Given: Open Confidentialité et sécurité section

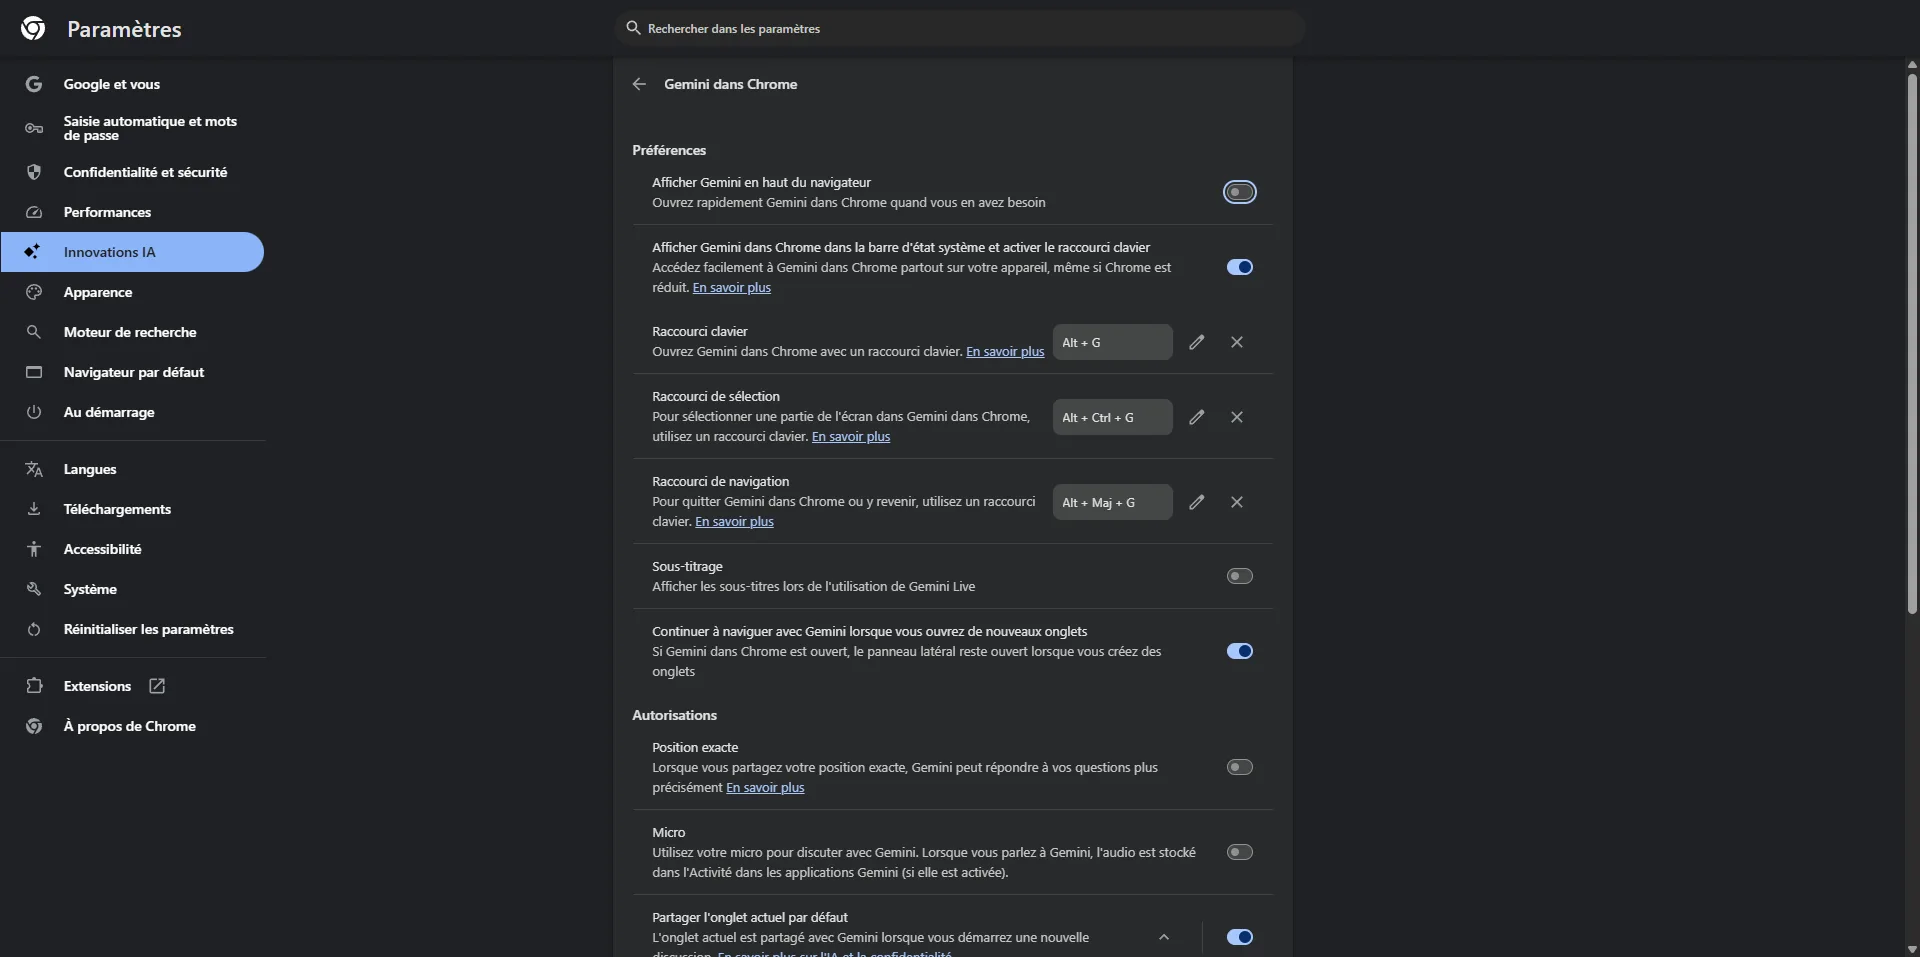Looking at the screenshot, I should [132, 172].
